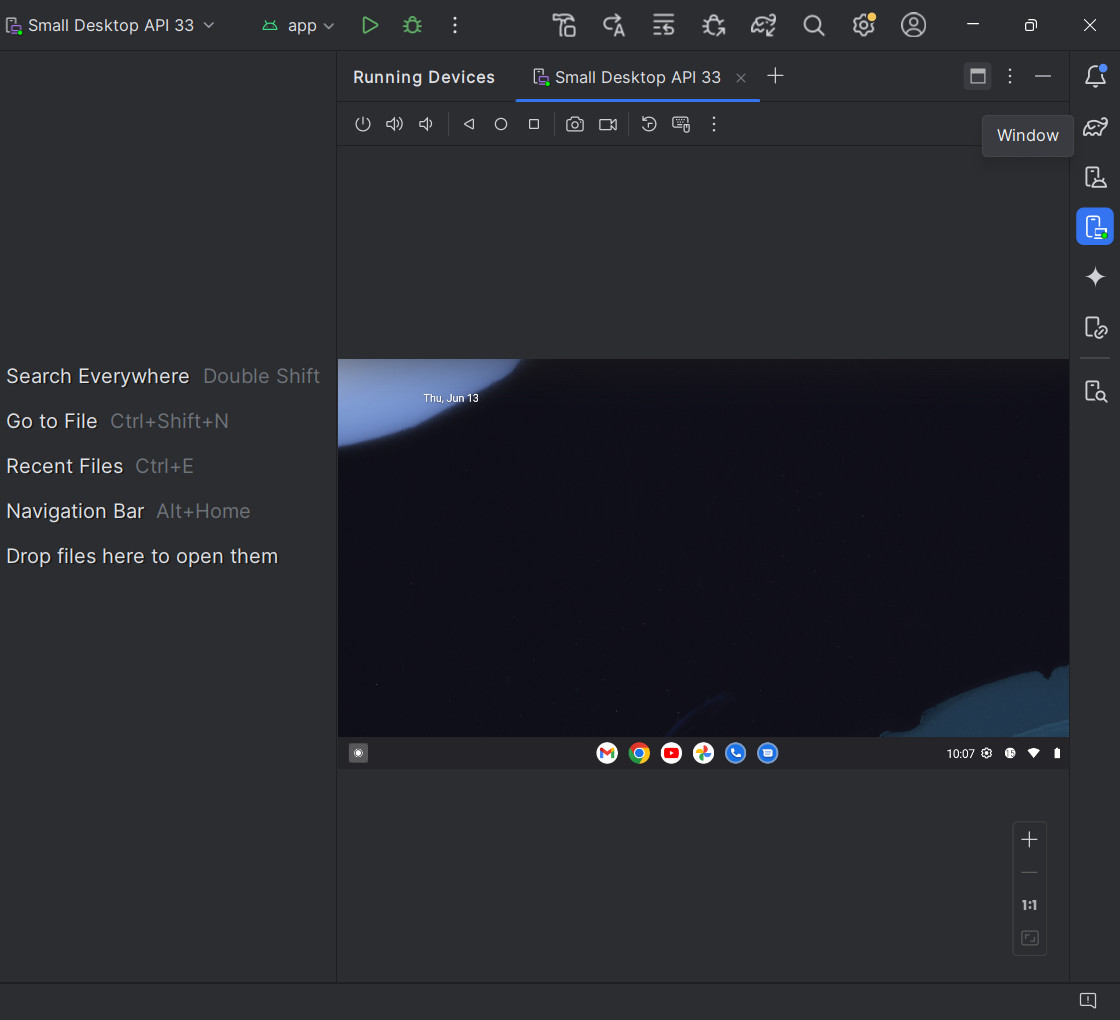Viewport: 1120px width, 1020px height.
Task: Open Search Everywhere magnifier icon
Action: [814, 25]
